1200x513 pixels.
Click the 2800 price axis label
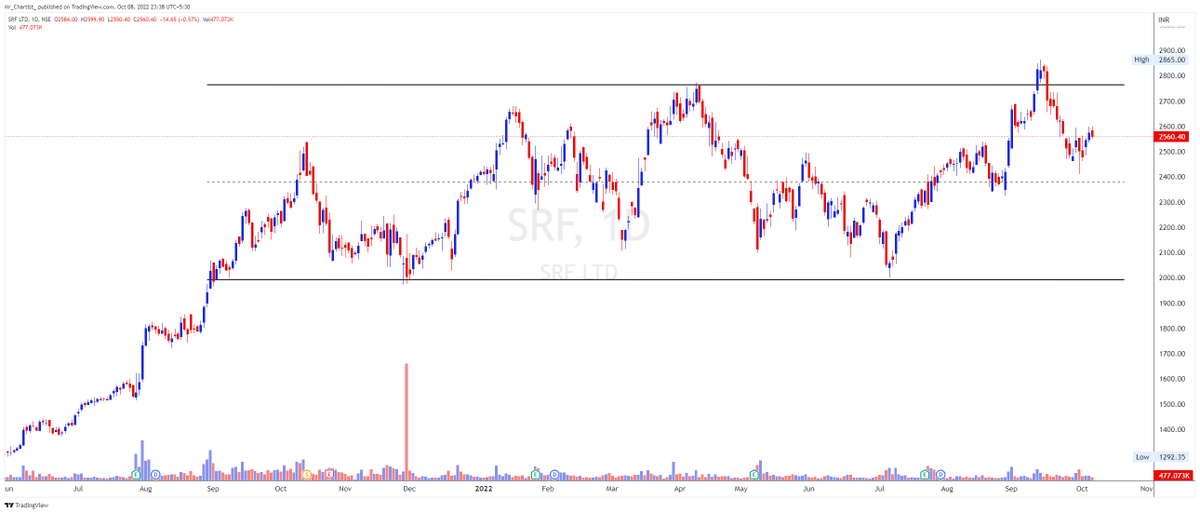tap(1170, 76)
